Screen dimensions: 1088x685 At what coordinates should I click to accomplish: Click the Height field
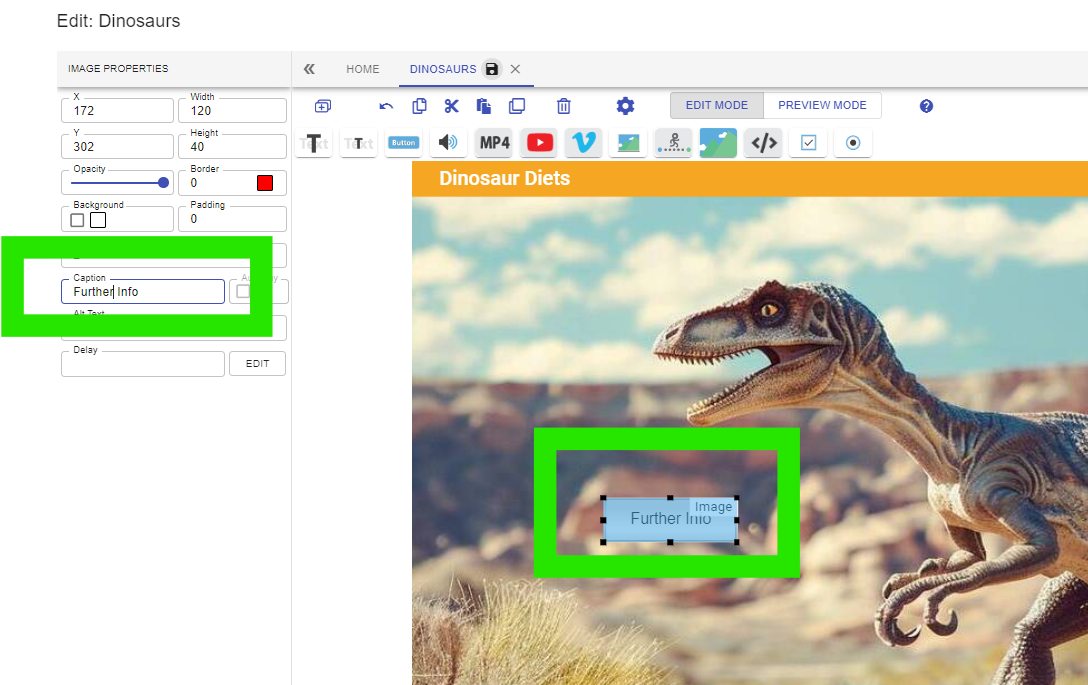click(232, 146)
